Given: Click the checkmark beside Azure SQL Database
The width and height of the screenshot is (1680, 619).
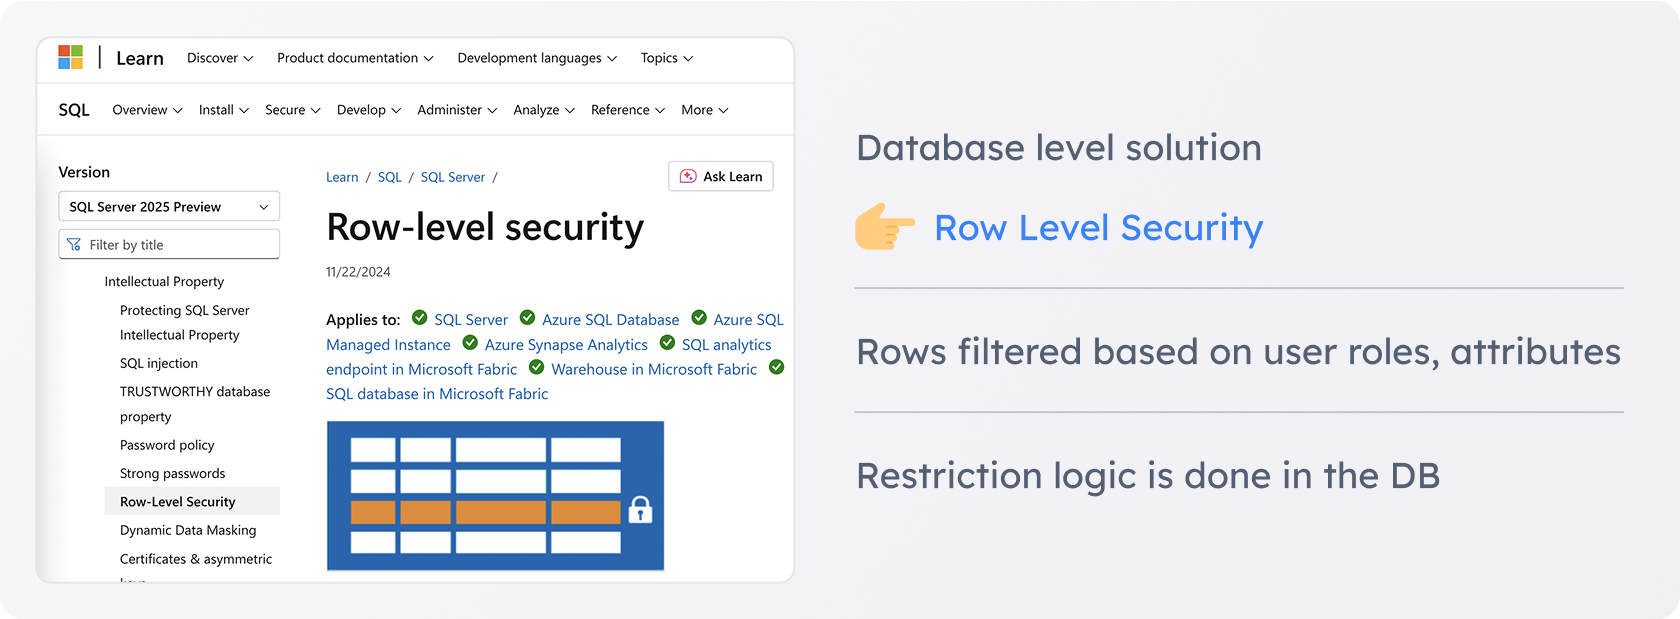Looking at the screenshot, I should tap(527, 318).
